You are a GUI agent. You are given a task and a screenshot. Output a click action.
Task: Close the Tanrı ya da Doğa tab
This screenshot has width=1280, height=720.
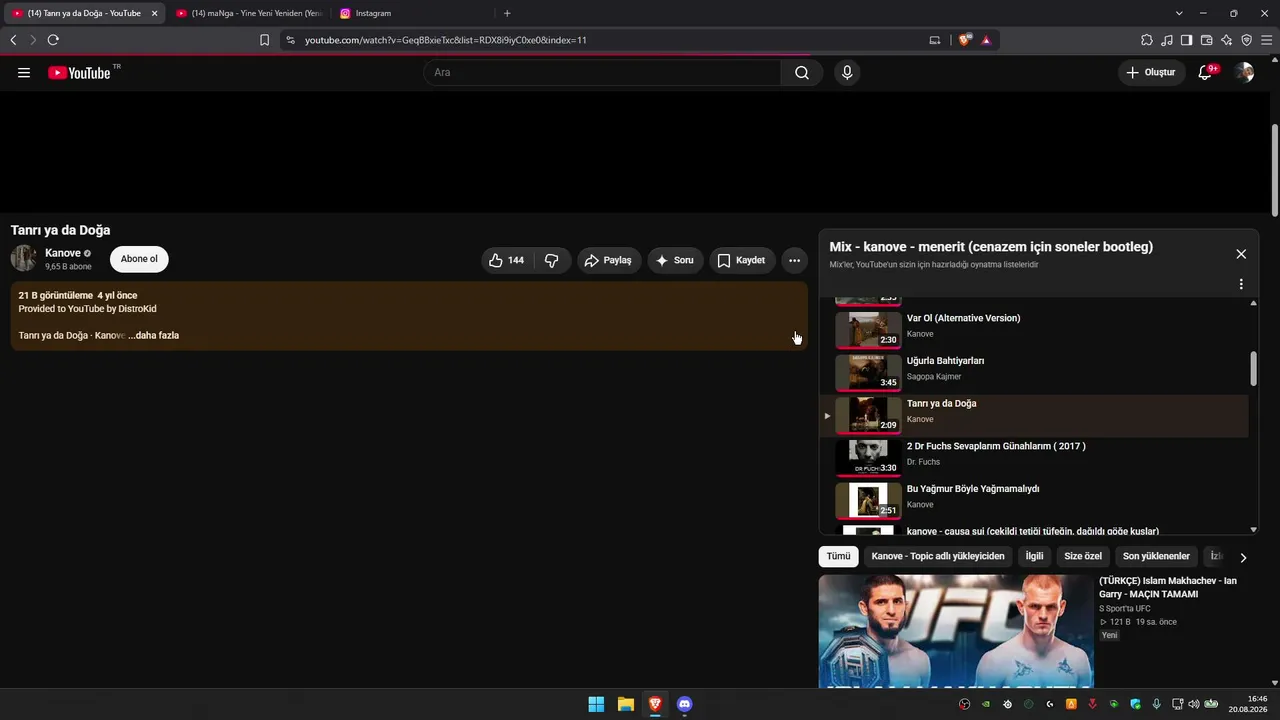154,13
